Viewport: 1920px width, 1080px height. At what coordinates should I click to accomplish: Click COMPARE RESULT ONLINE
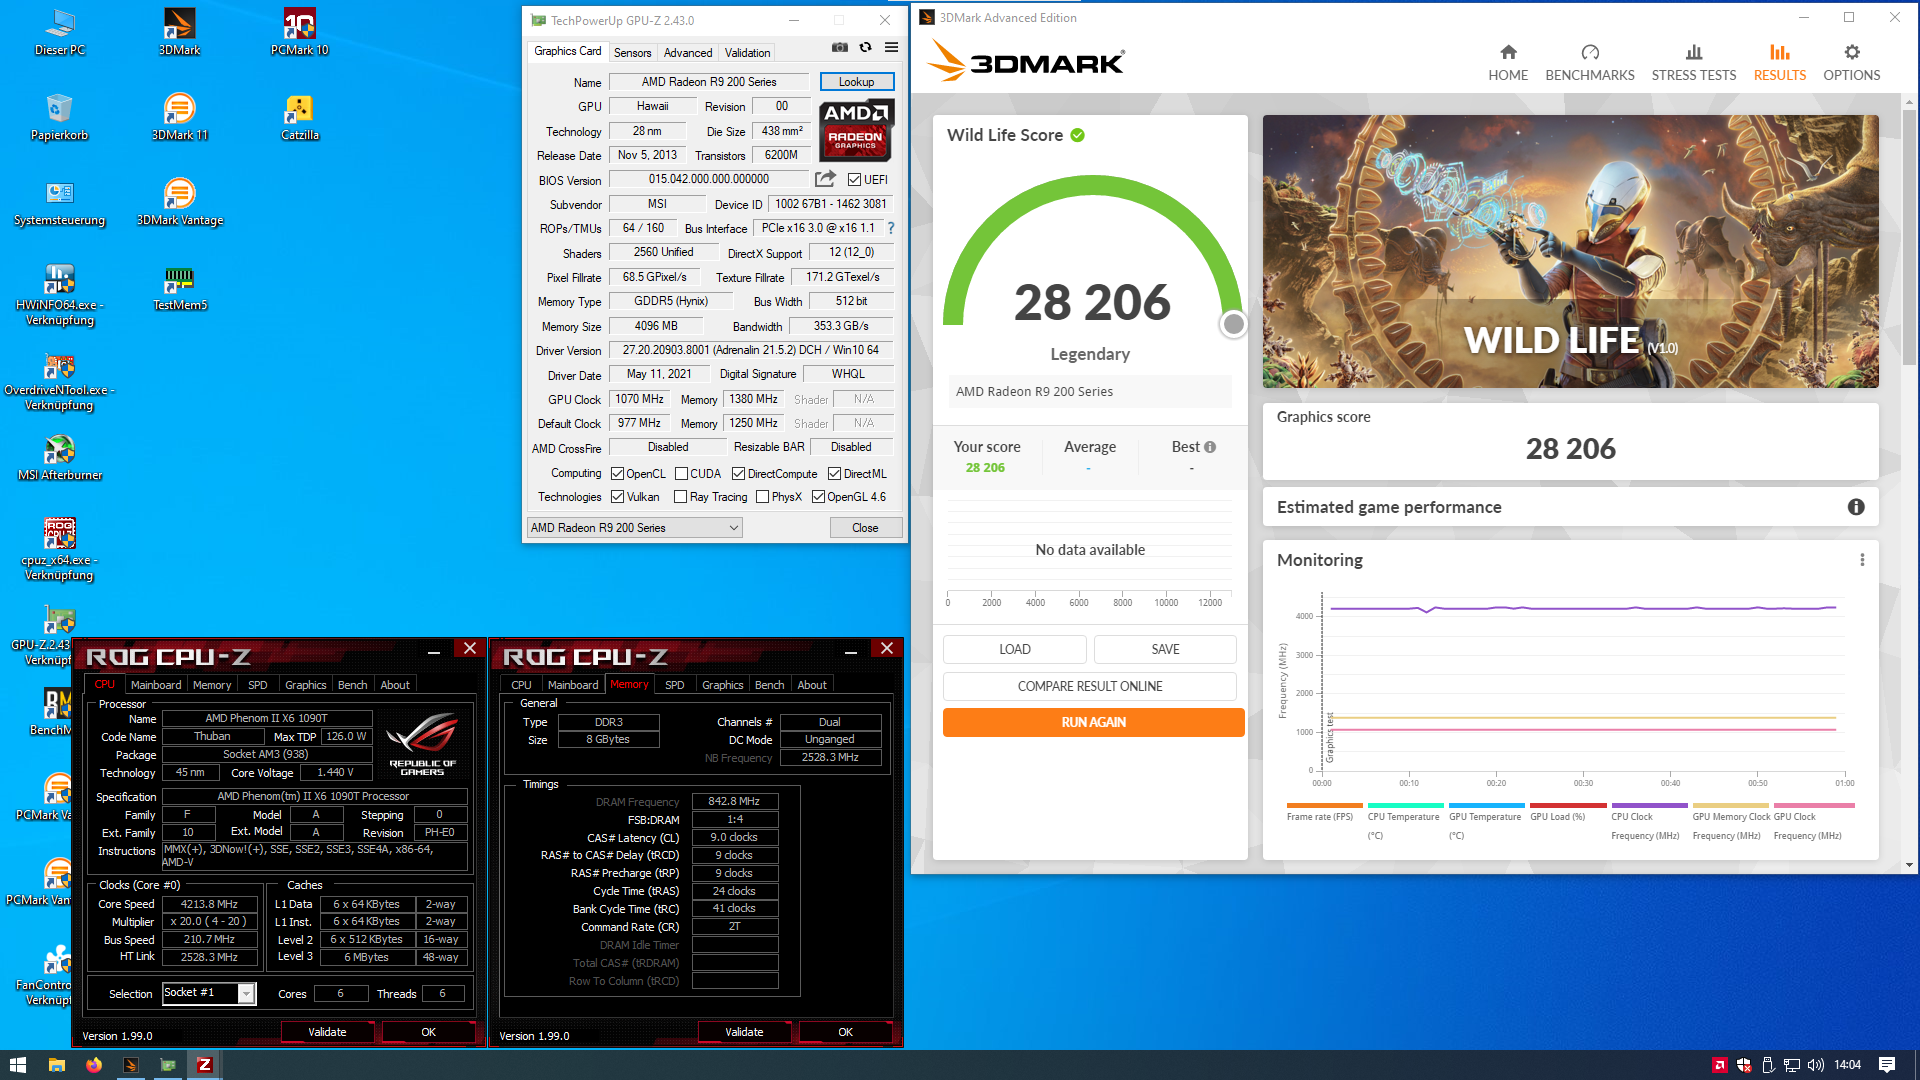1090,686
